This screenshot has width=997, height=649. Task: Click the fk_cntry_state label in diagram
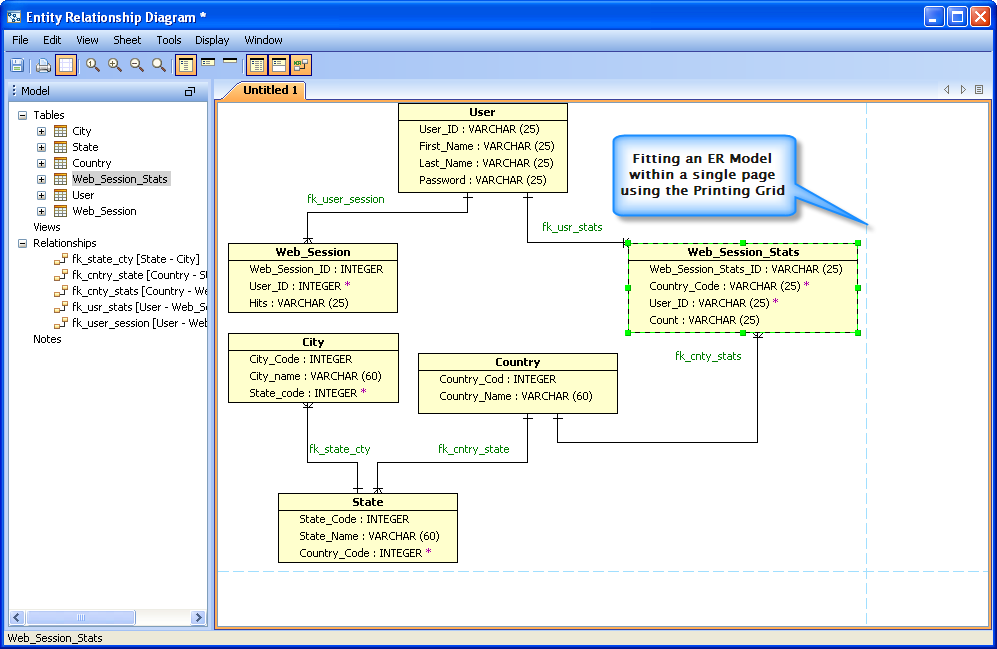[x=474, y=449]
